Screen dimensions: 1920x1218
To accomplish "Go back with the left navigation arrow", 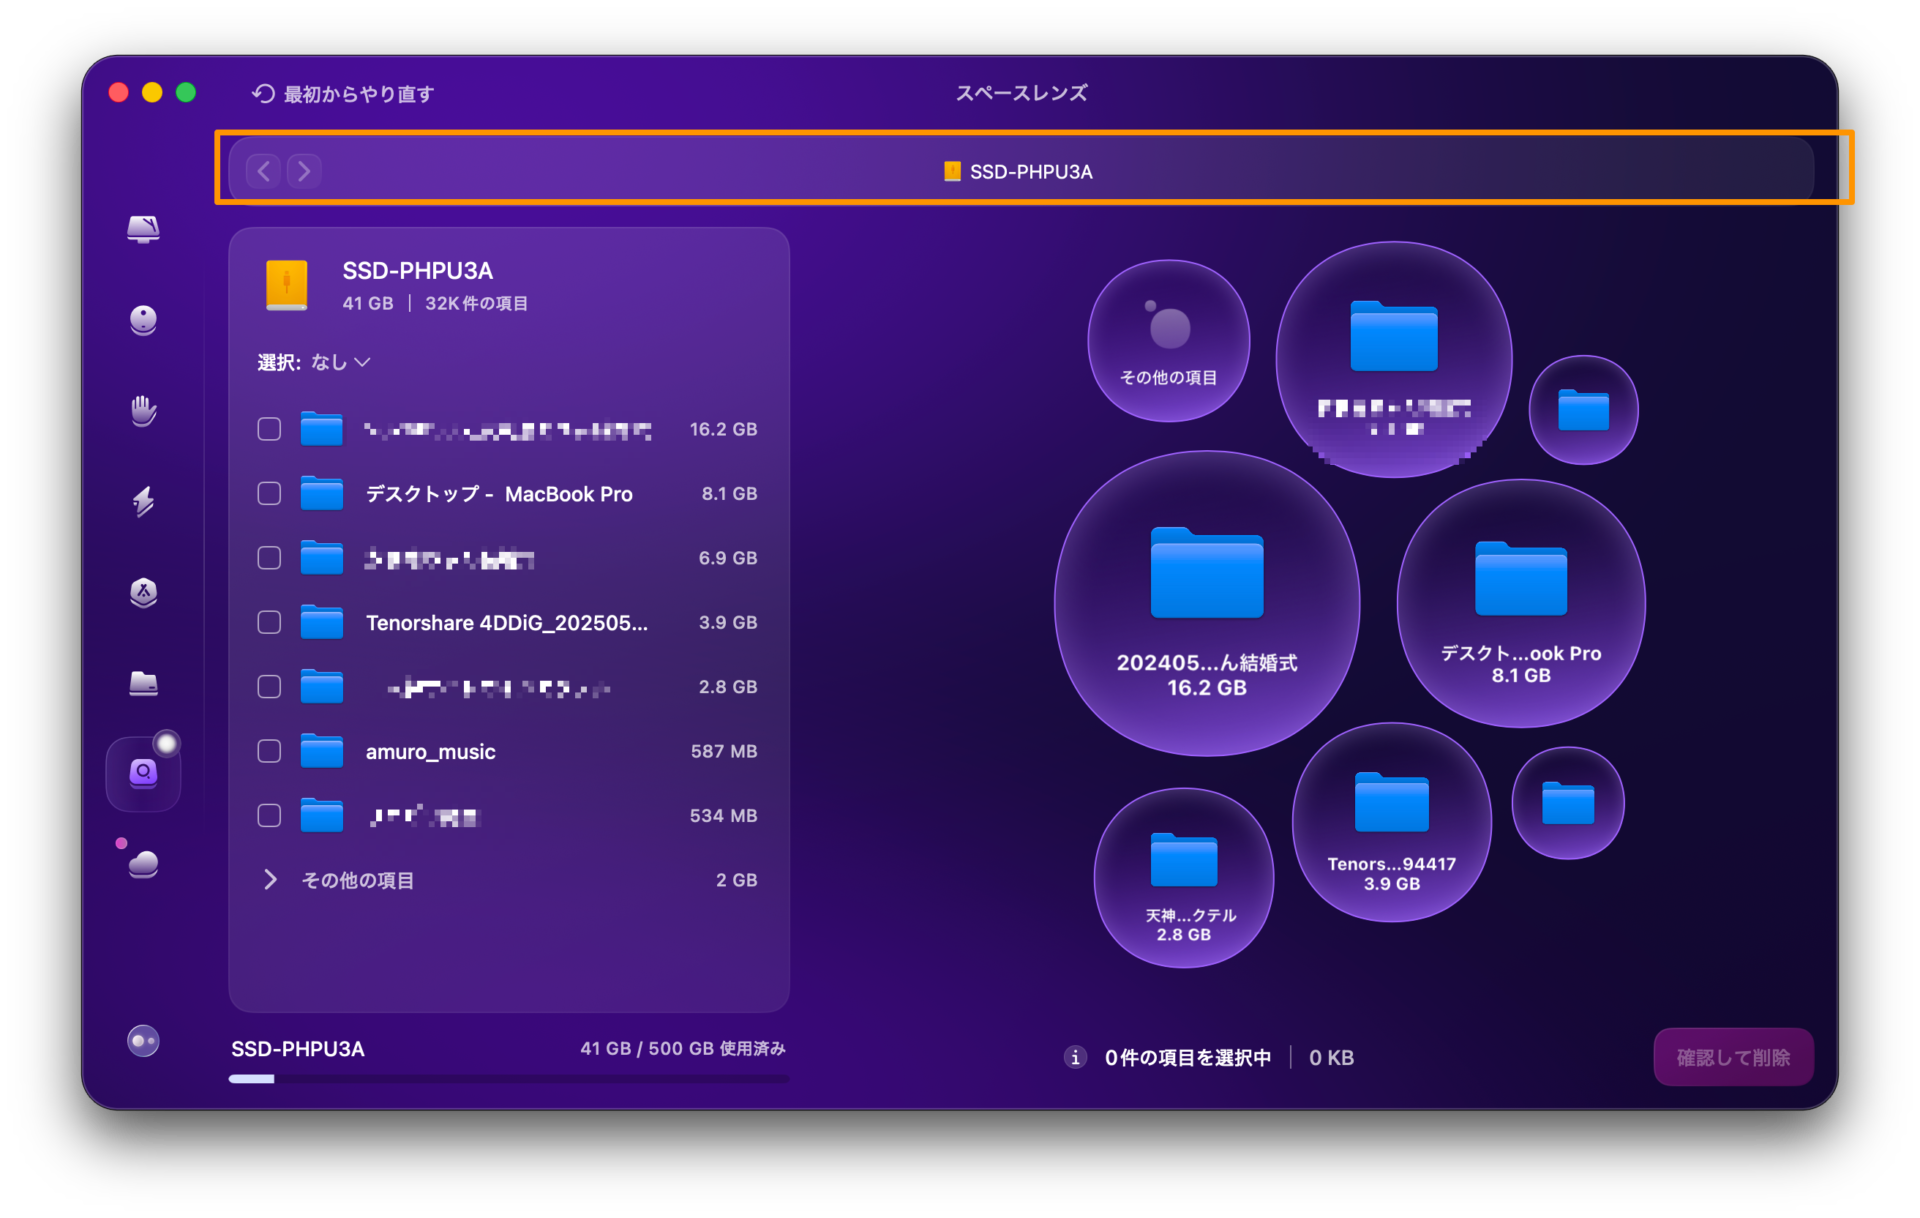I will [x=264, y=171].
